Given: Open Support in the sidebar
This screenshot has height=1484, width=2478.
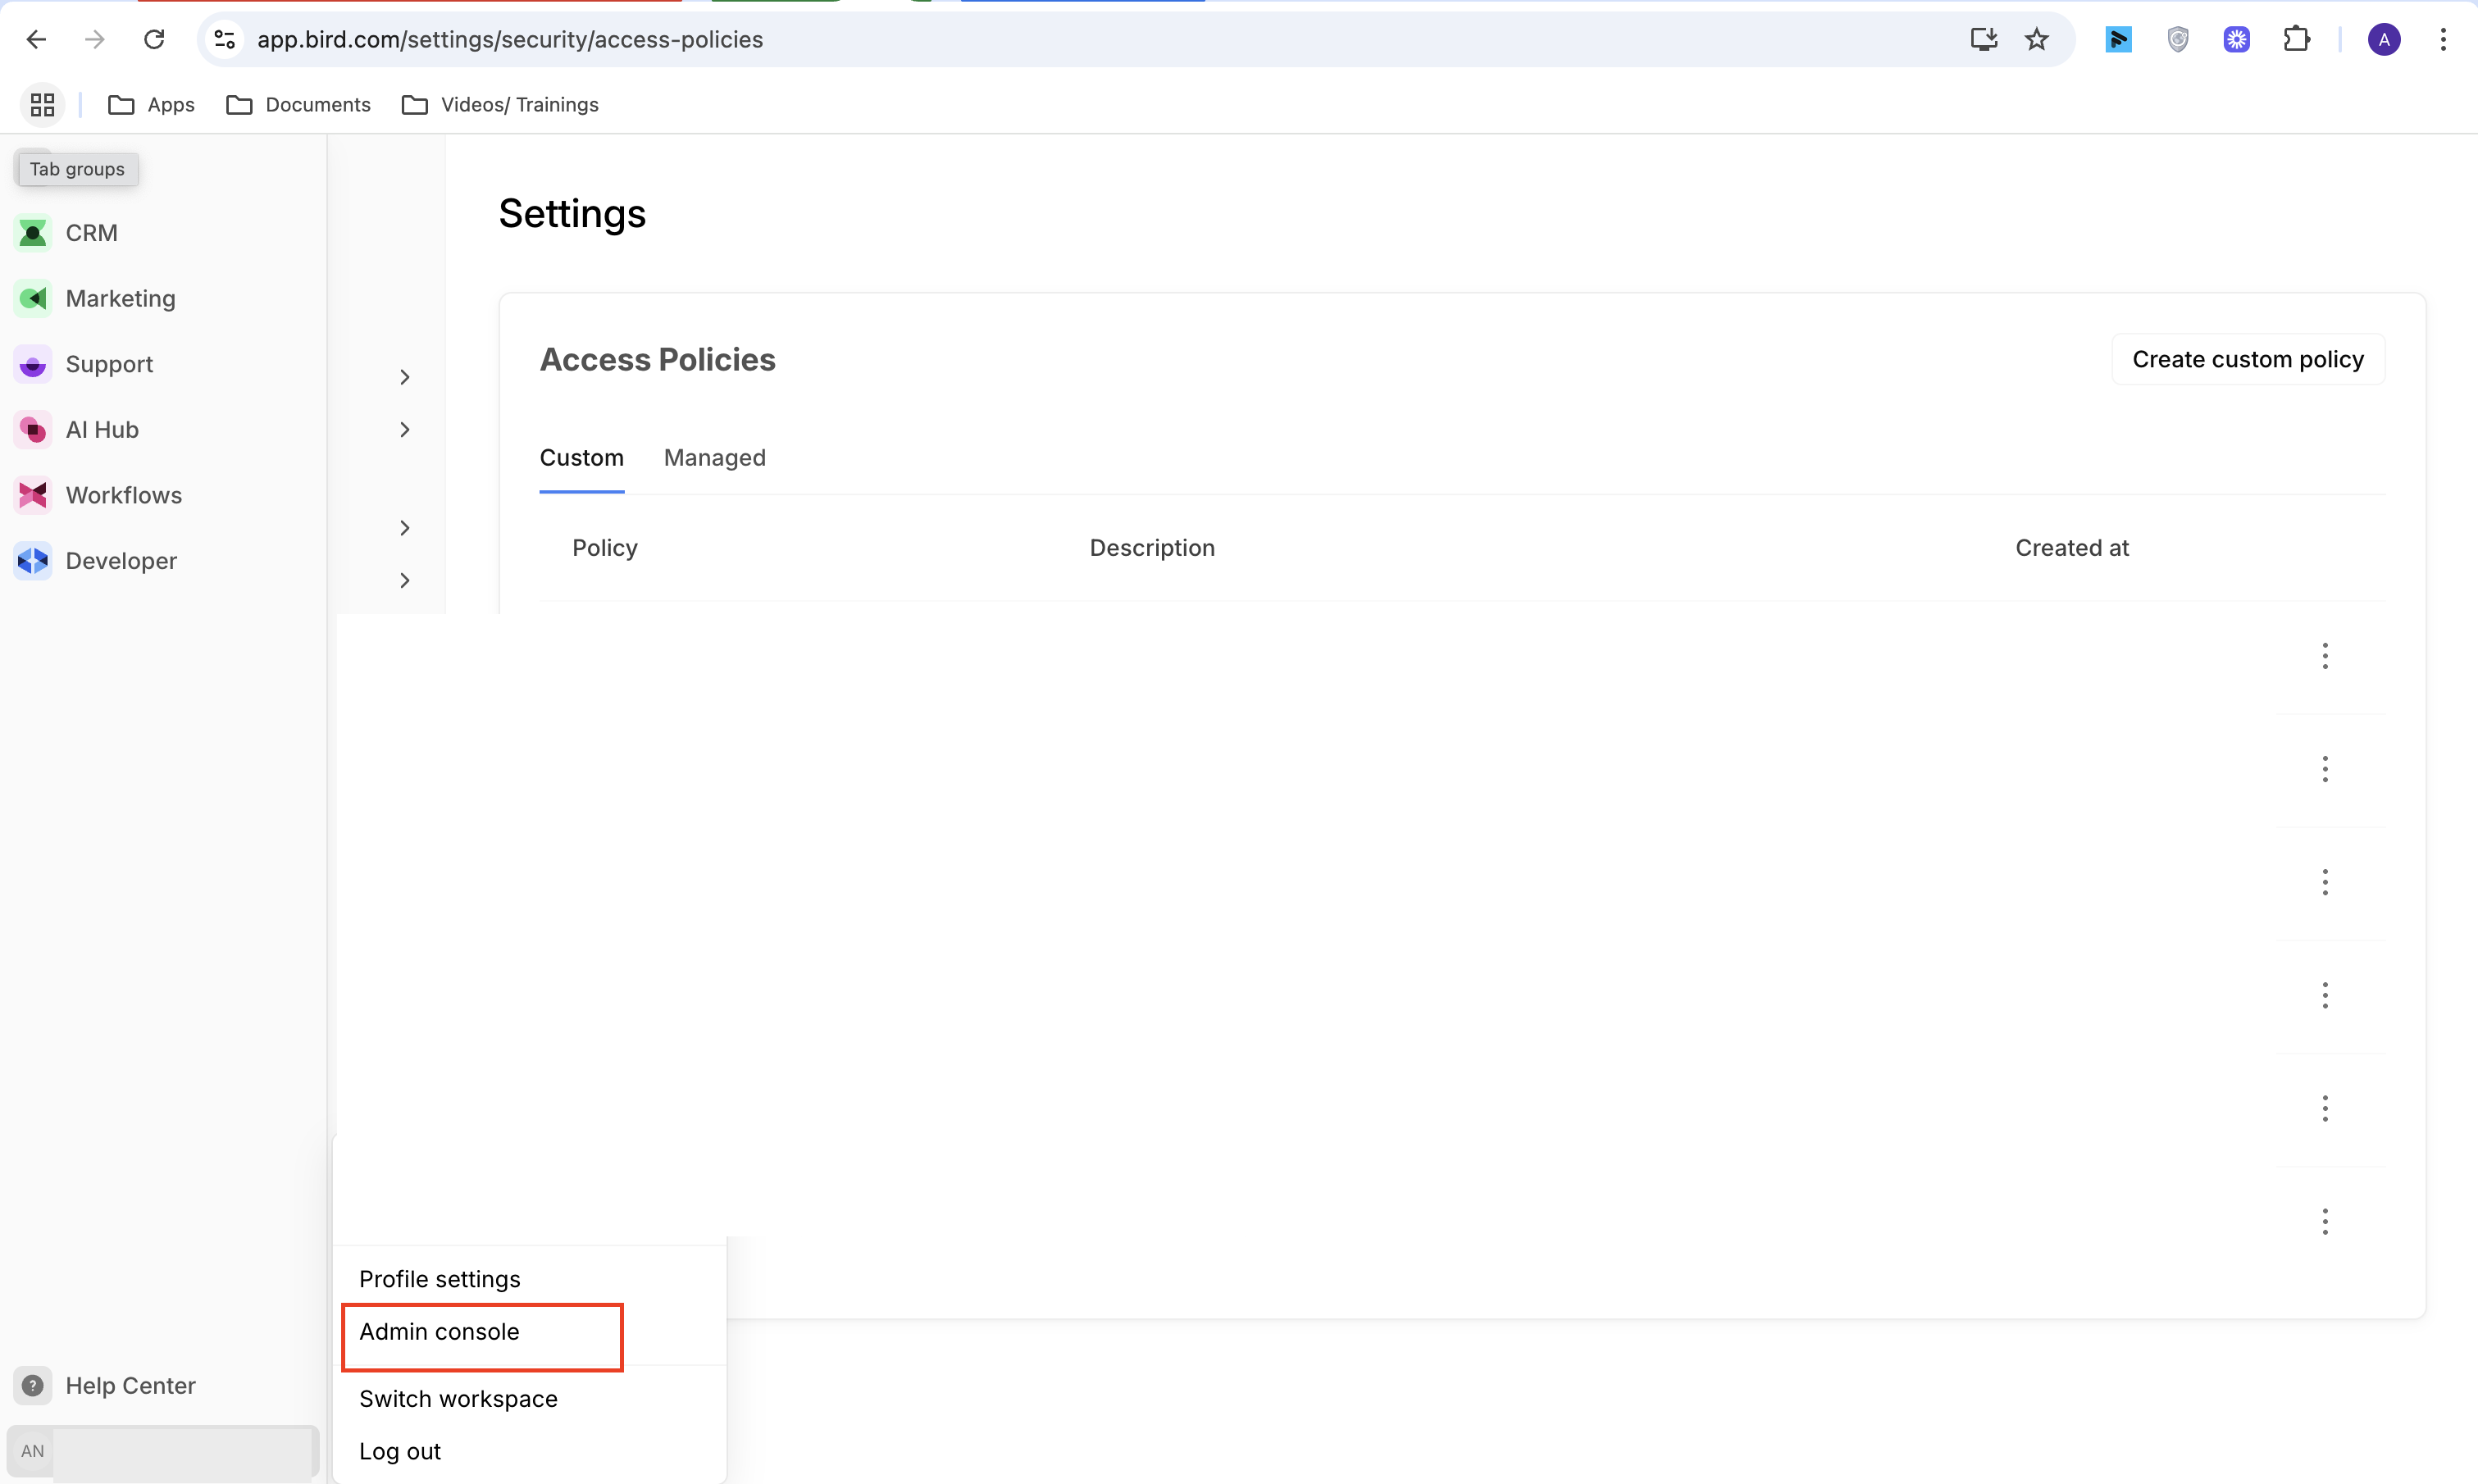Looking at the screenshot, I should click(x=84, y=365).
